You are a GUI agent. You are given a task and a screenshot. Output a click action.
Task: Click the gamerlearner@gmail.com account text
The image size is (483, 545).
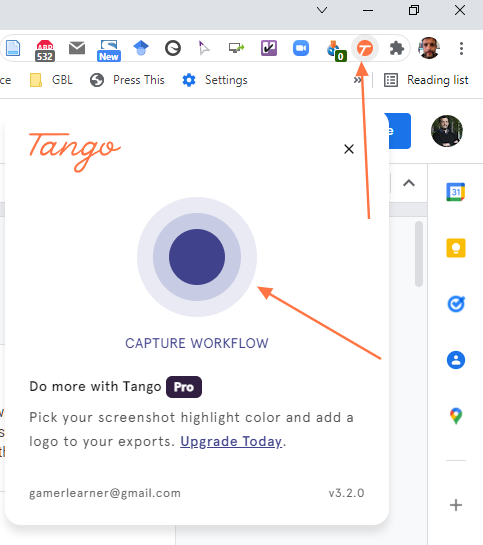click(105, 493)
